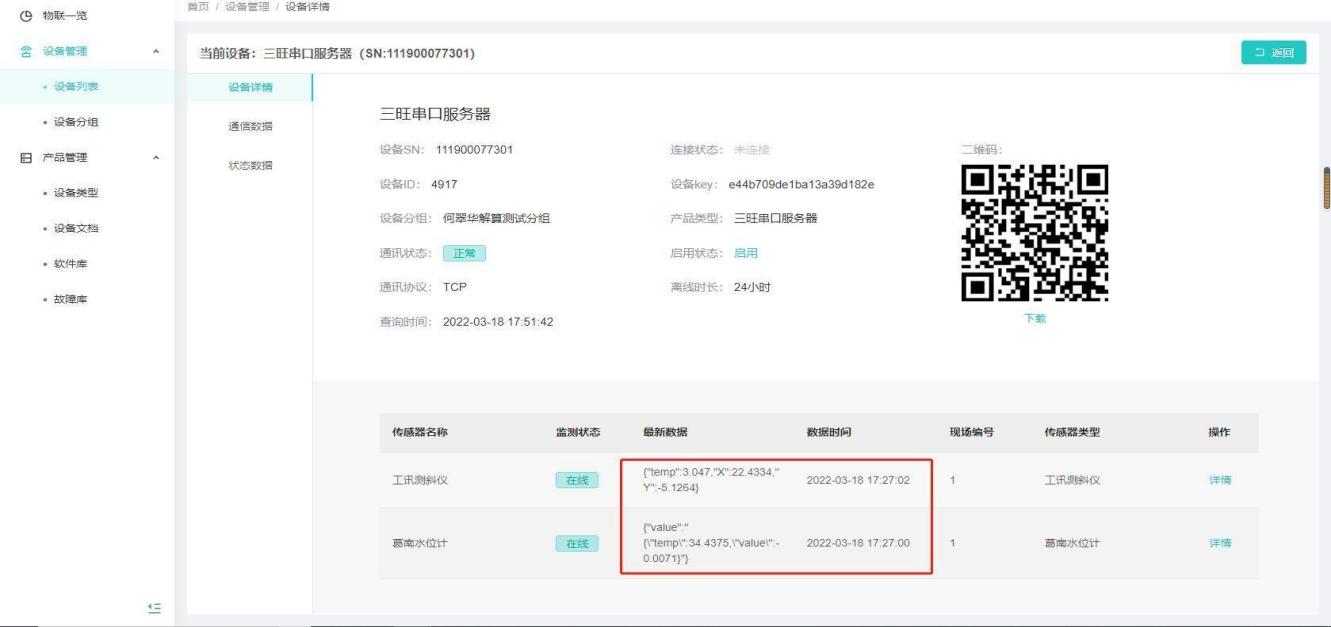This screenshot has height=627, width=1331.
Task: Switch to the 状态数据 tab
Action: 249,165
